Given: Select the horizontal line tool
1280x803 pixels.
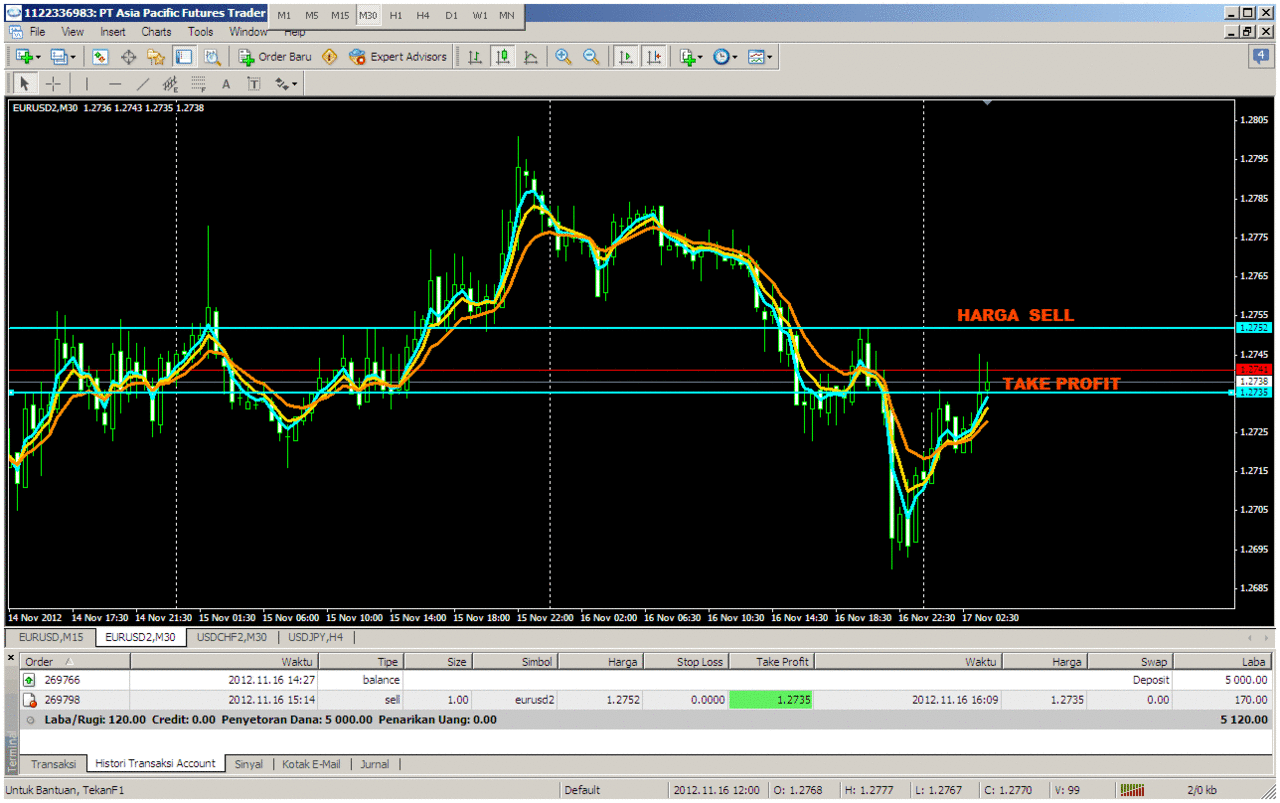Looking at the screenshot, I should (115, 84).
